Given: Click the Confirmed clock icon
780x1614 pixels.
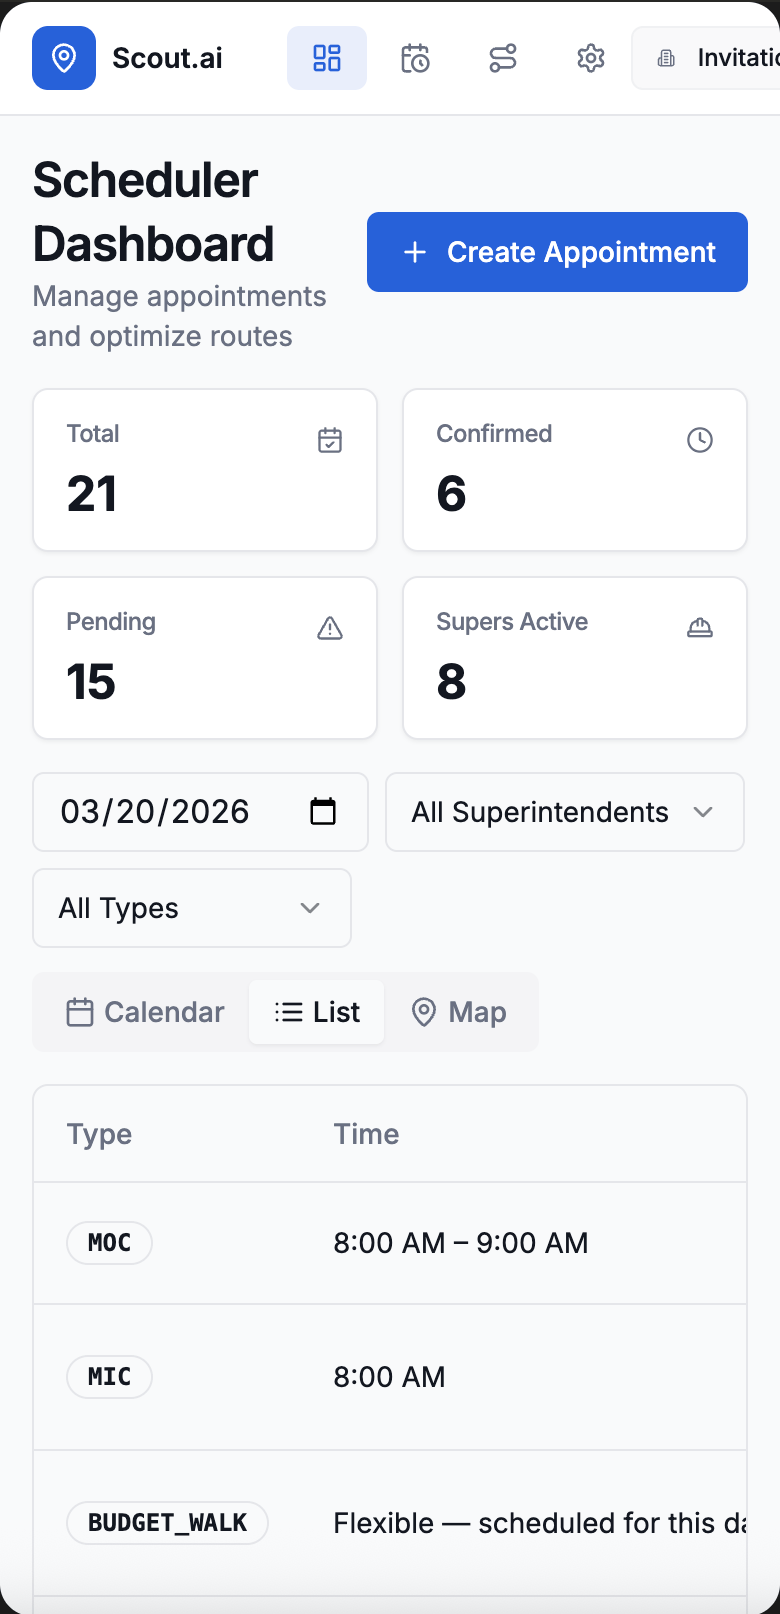Looking at the screenshot, I should tap(700, 440).
